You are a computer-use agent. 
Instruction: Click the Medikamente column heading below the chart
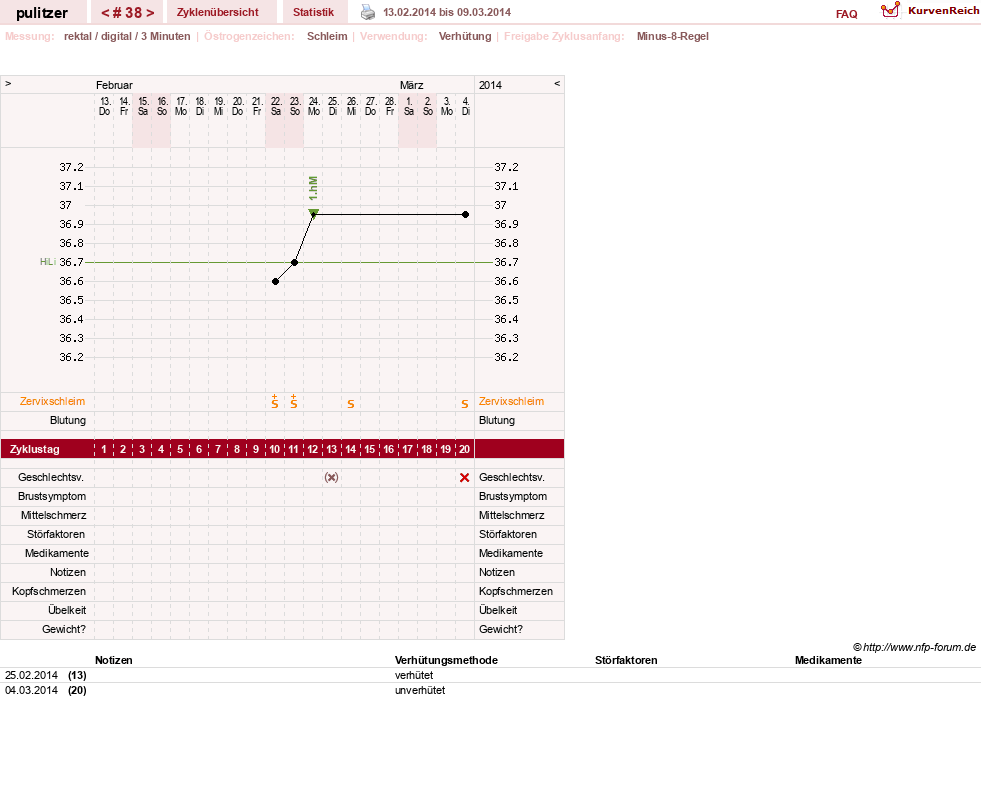(828, 660)
